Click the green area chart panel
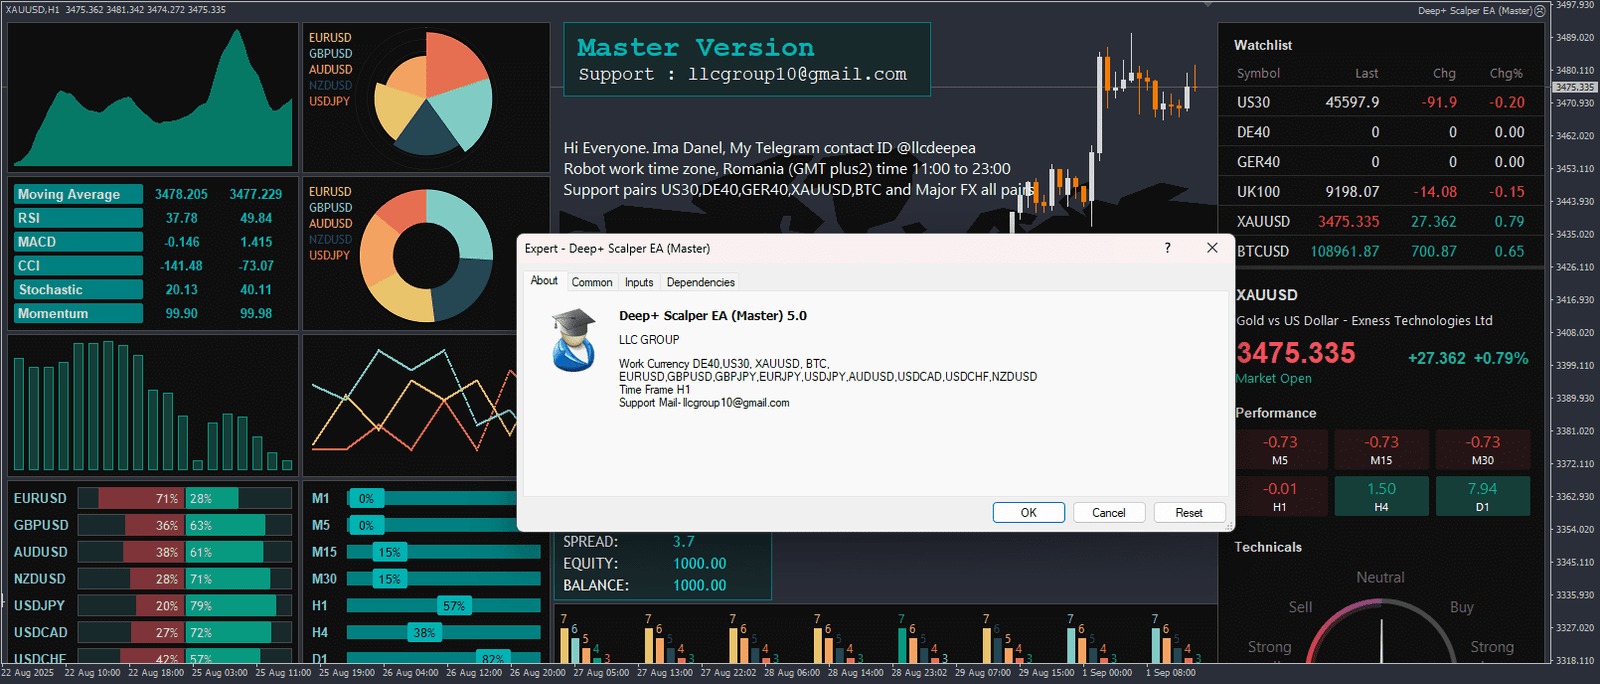This screenshot has width=1600, height=684. (x=153, y=97)
